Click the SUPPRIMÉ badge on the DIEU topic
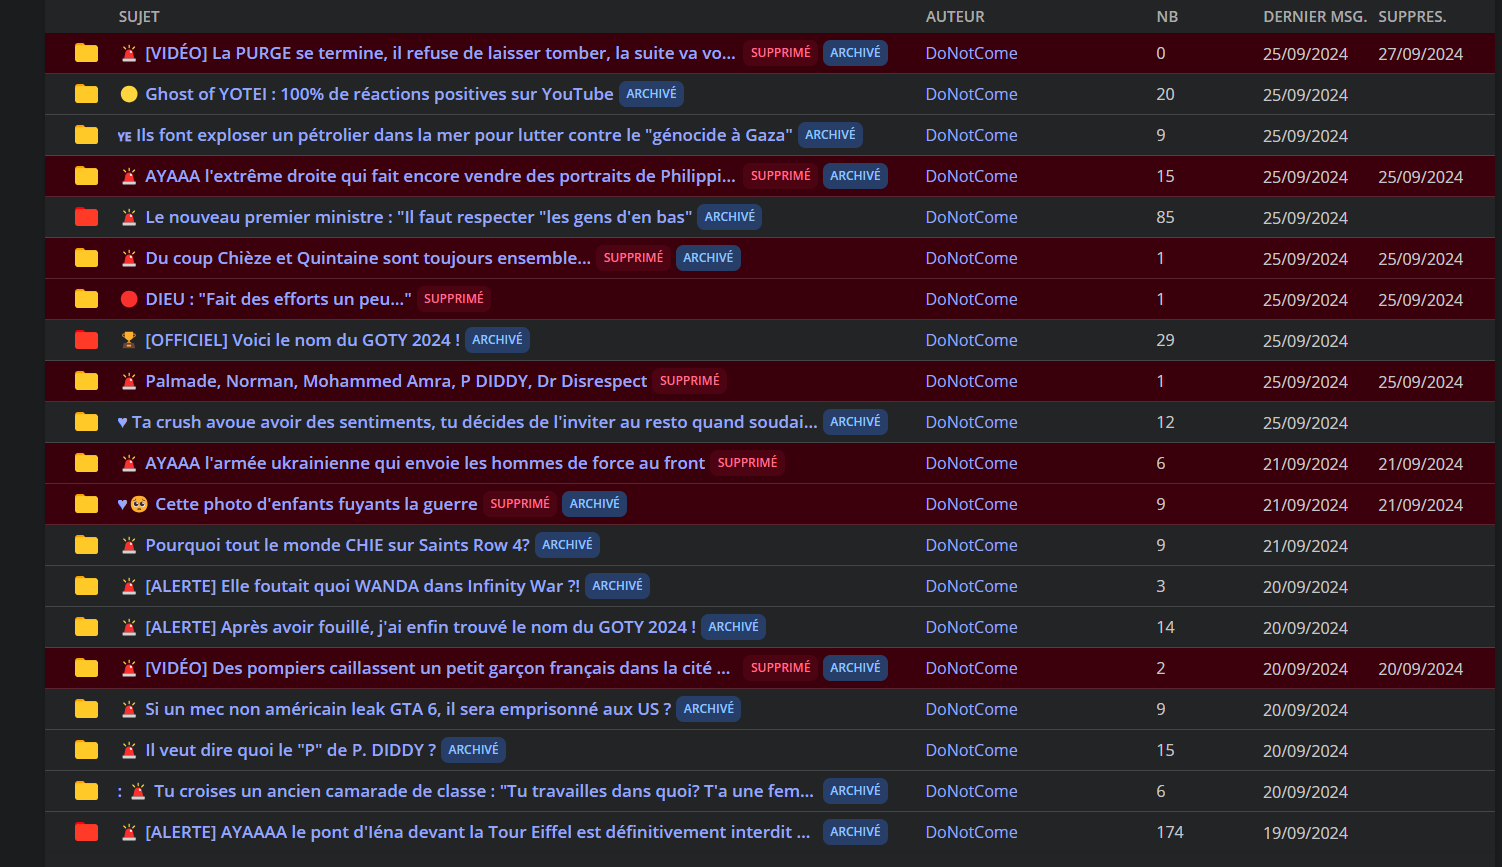The image size is (1502, 867). [x=454, y=299]
